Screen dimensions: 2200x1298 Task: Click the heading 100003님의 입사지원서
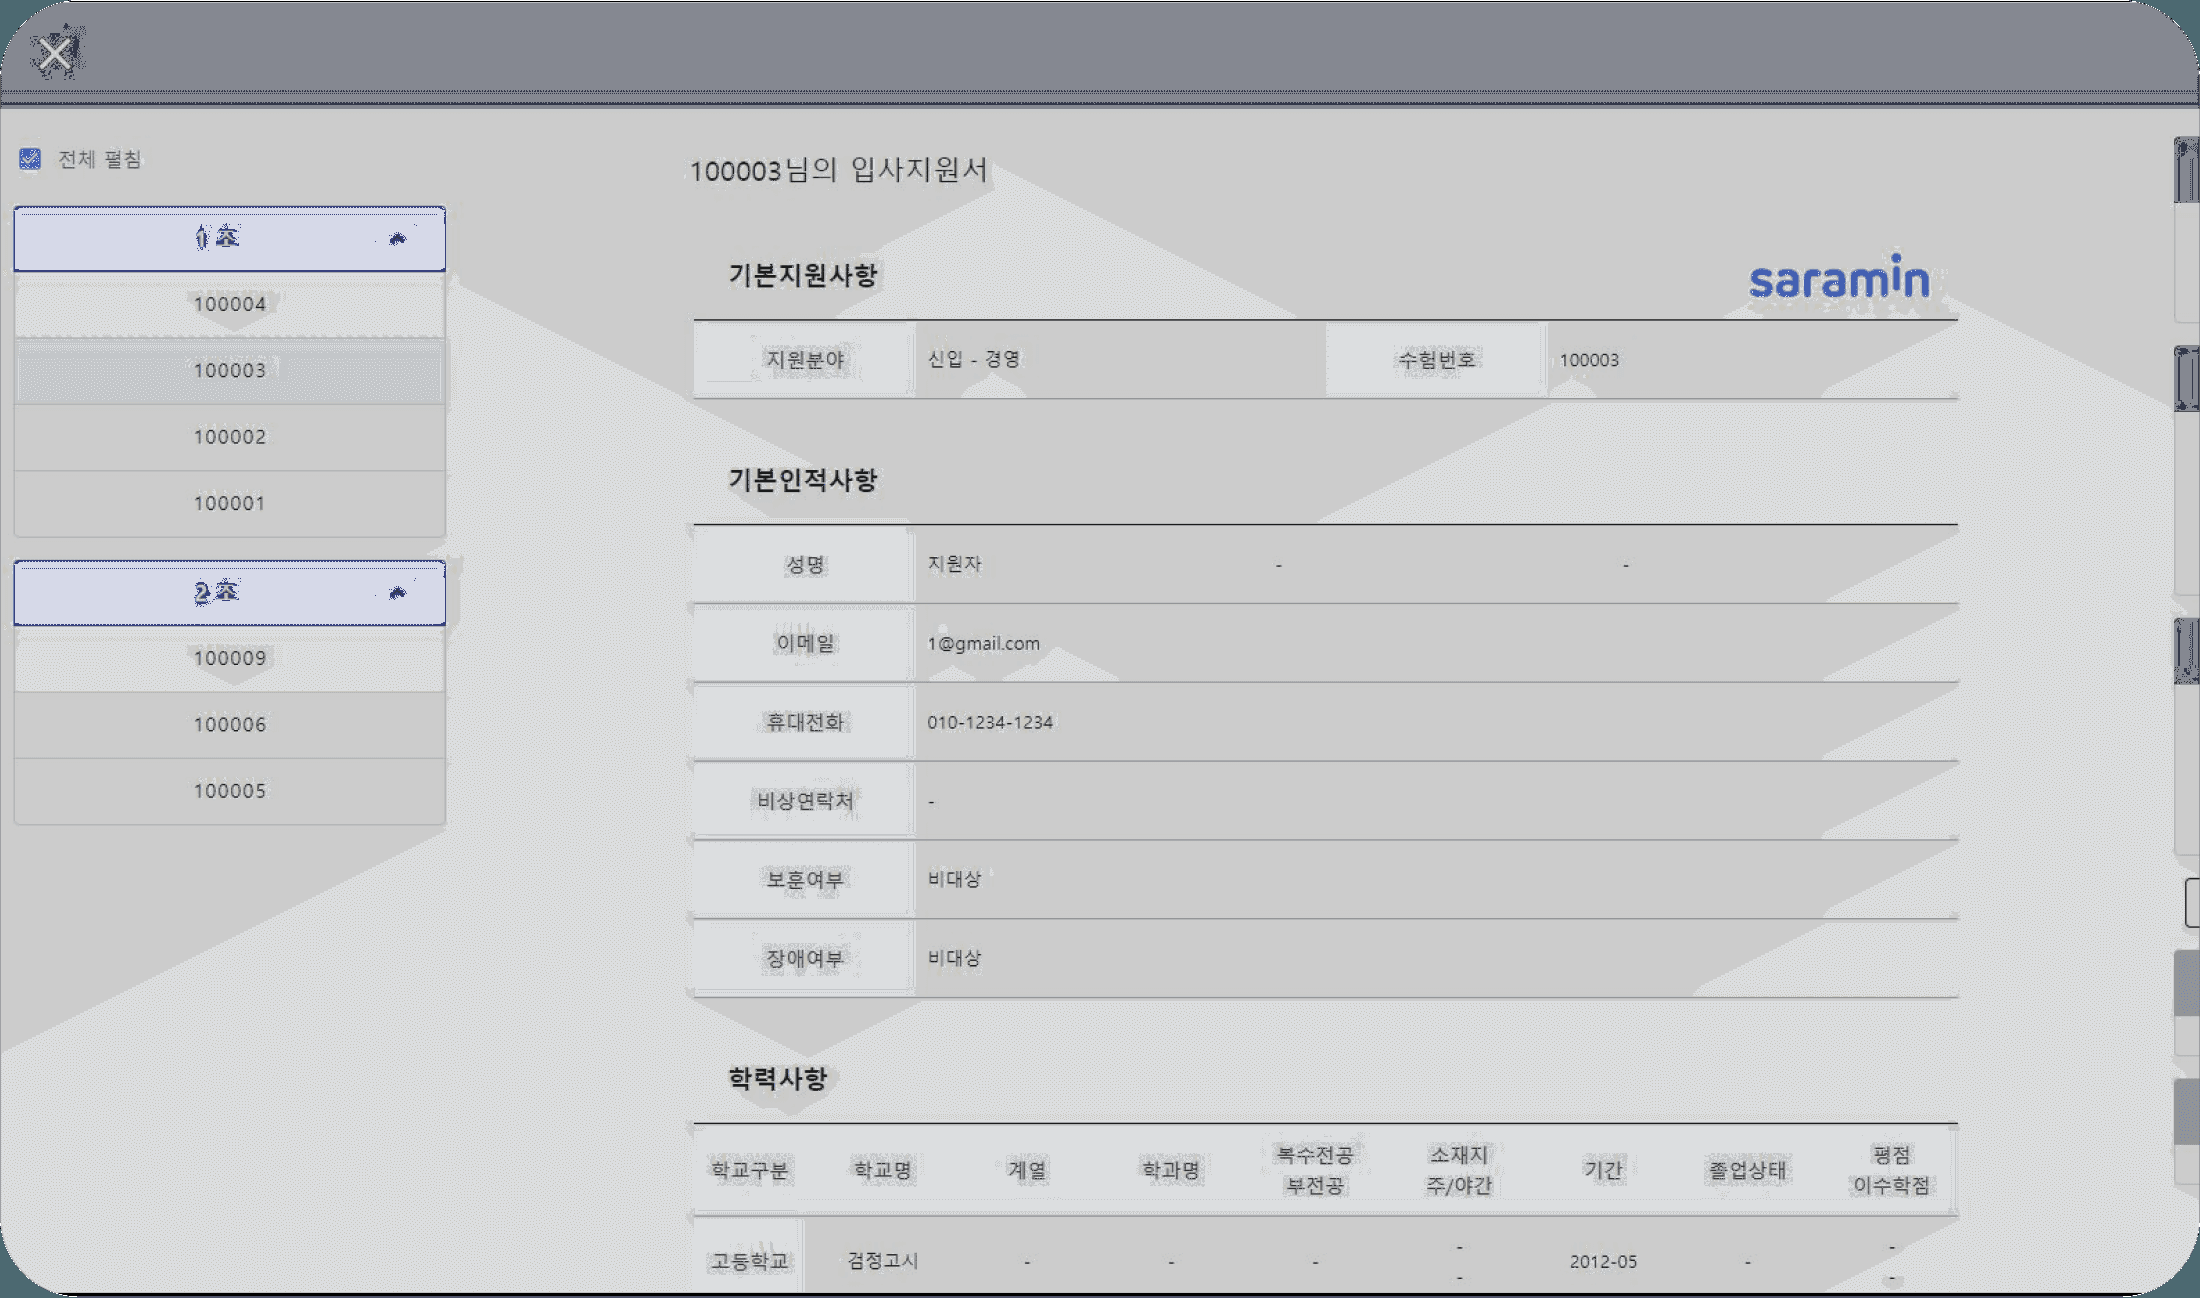(838, 170)
